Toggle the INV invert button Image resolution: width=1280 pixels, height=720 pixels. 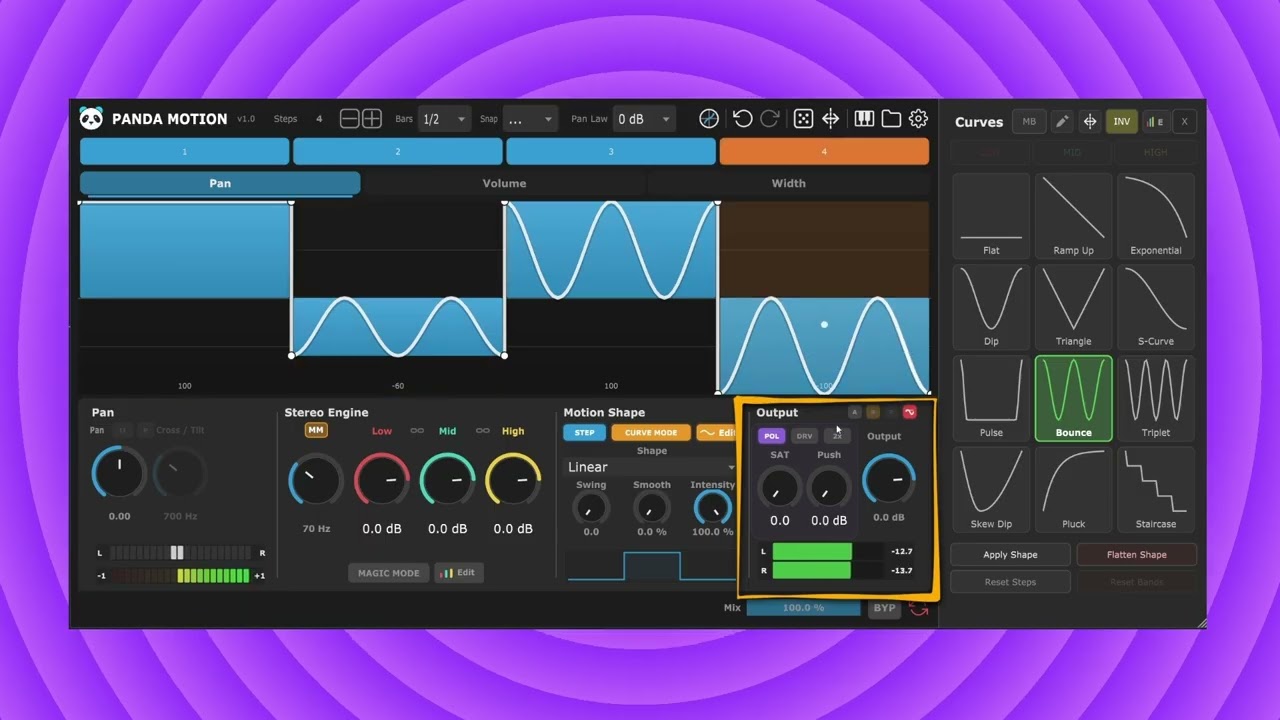[1122, 122]
